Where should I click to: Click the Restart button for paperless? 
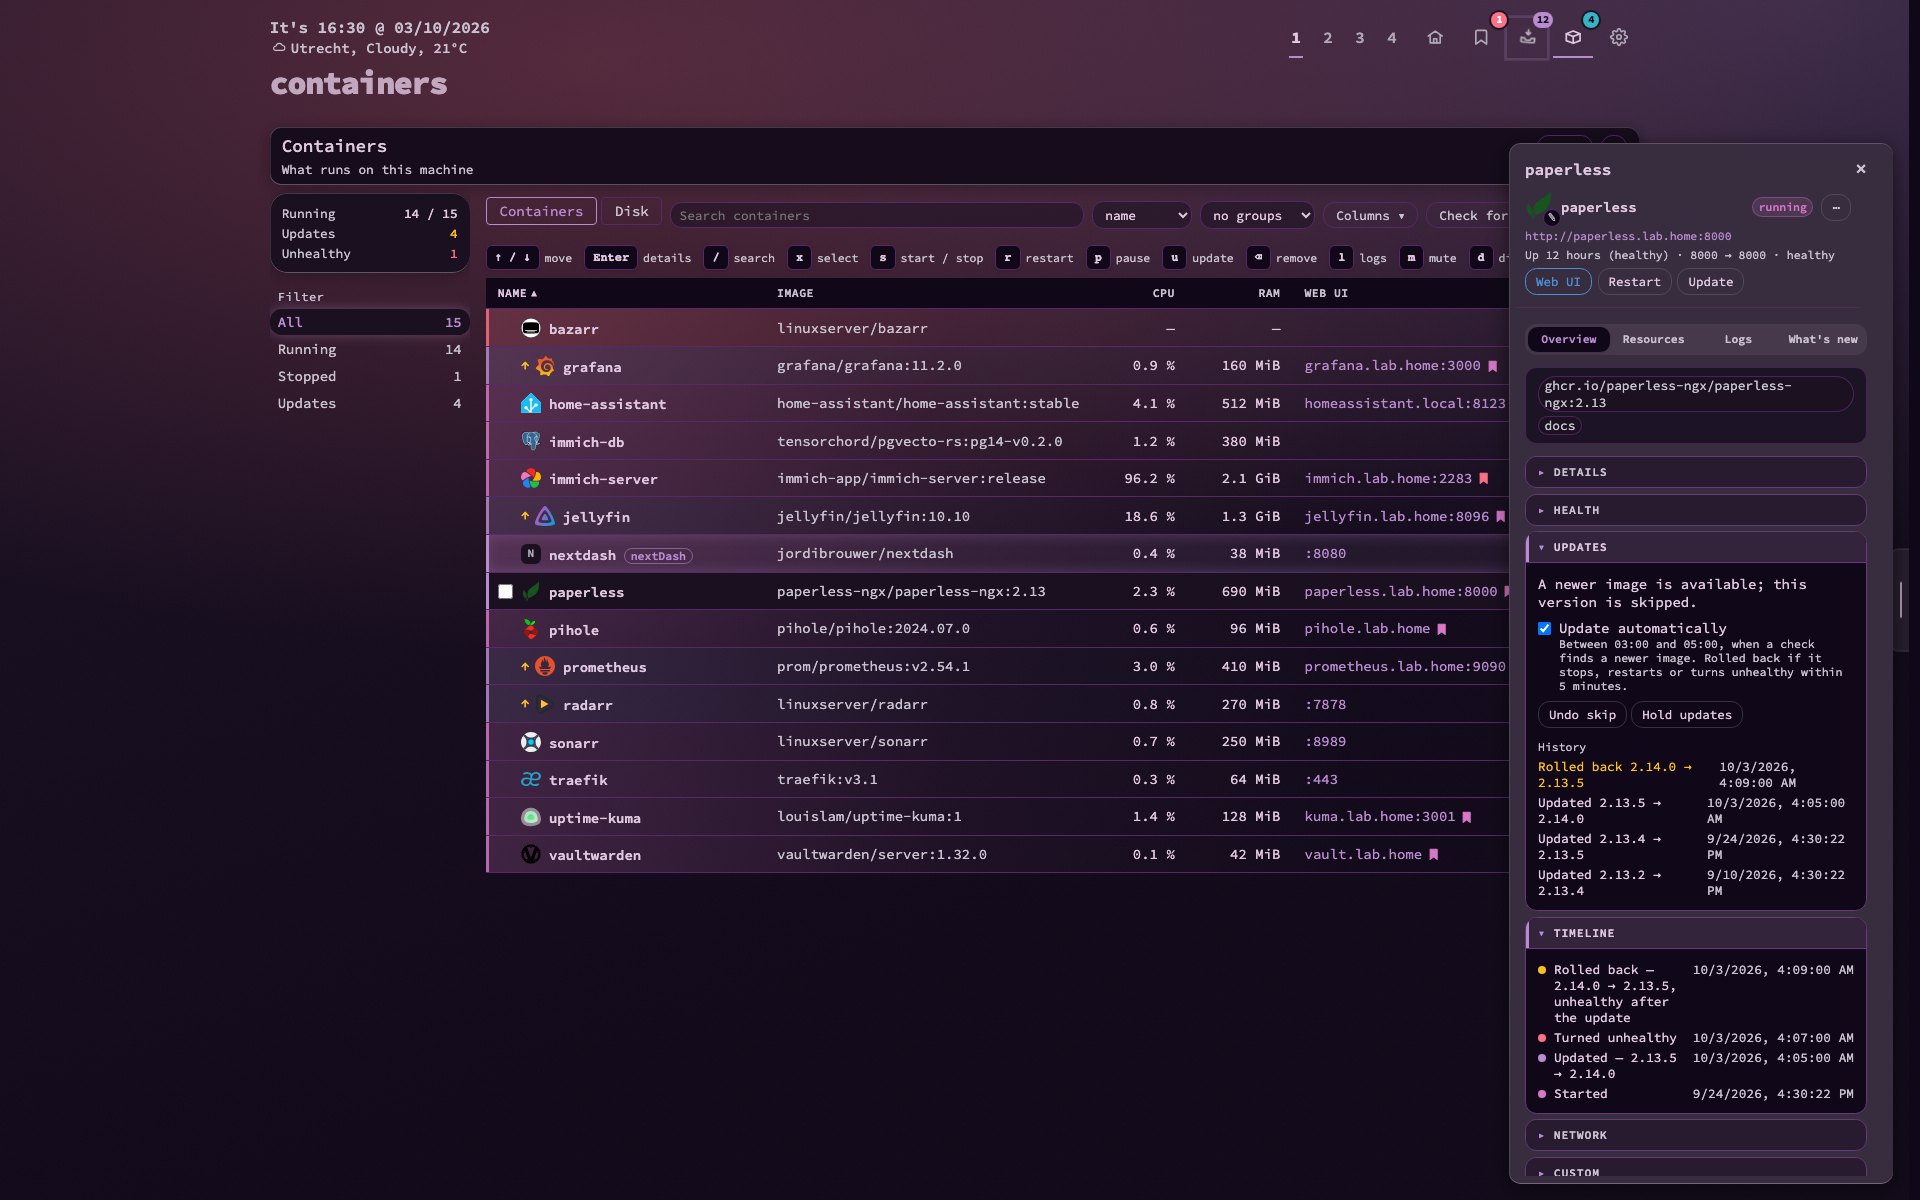coord(1634,282)
